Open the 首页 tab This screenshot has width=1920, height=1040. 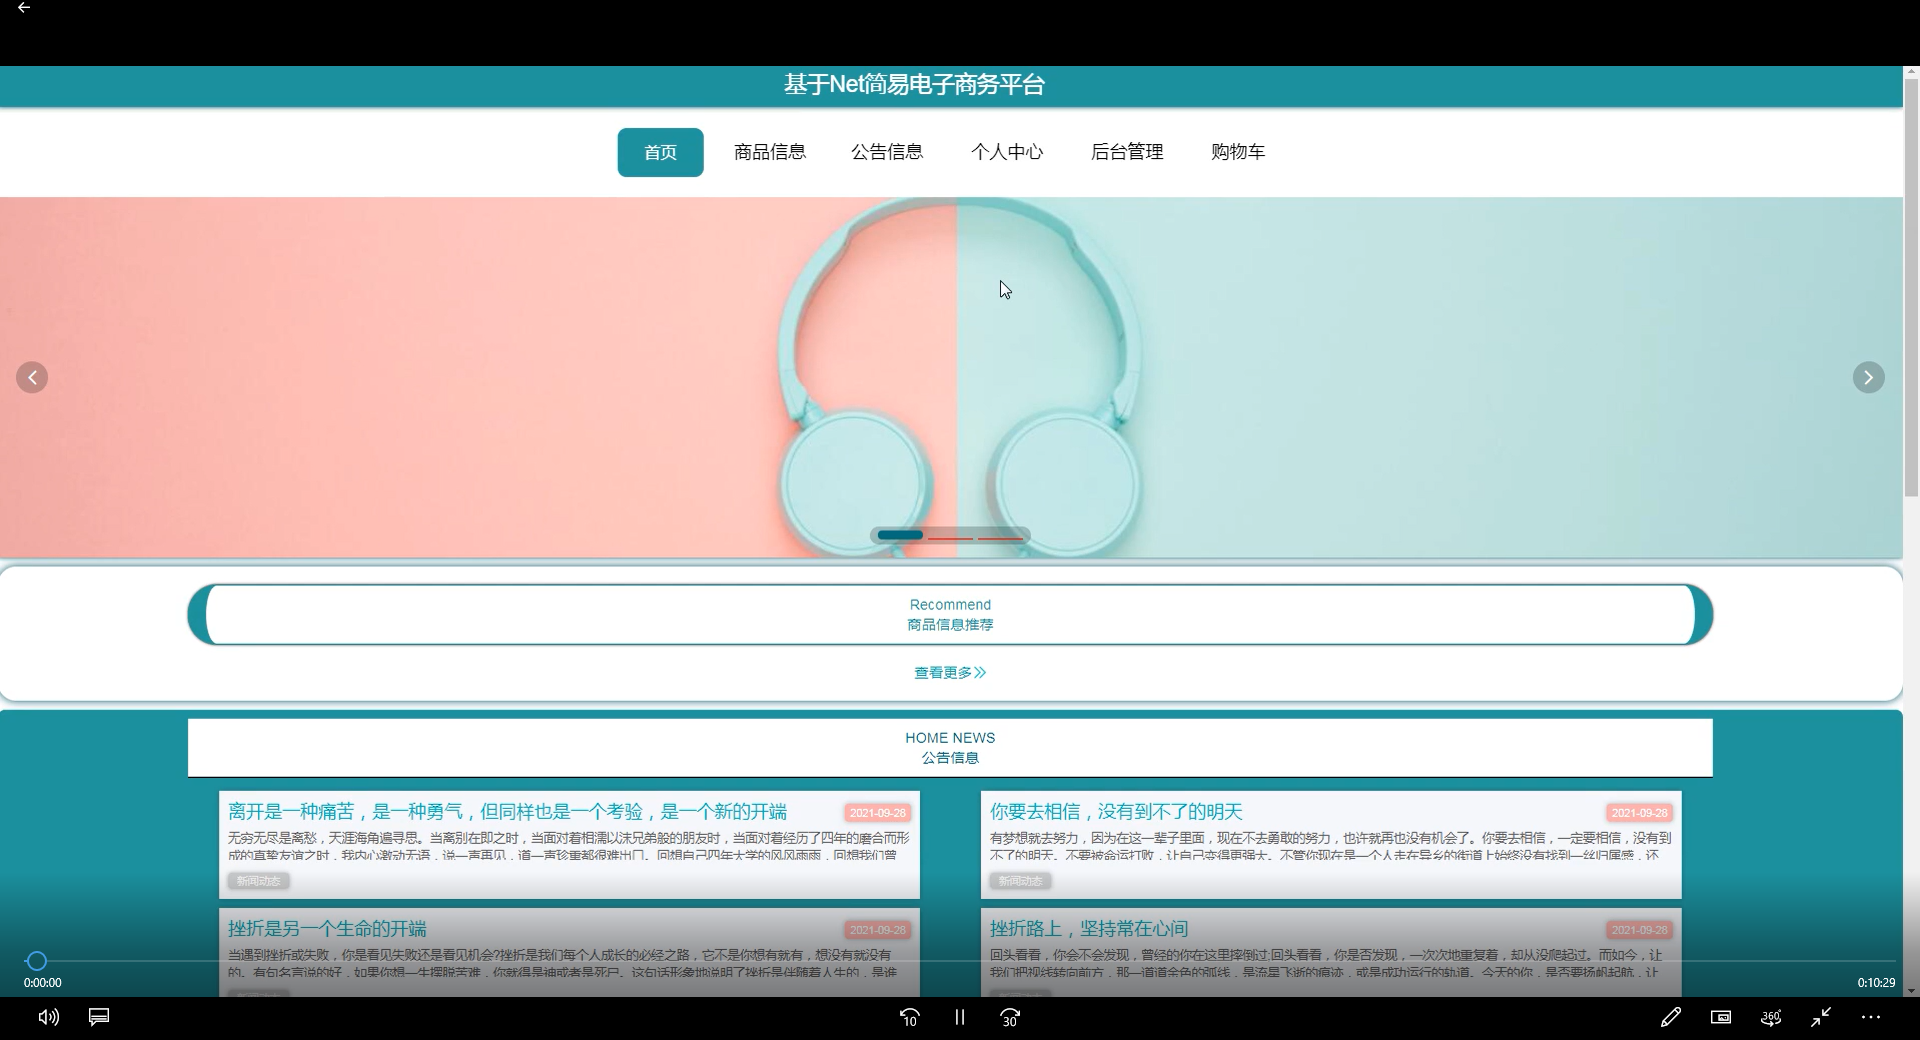660,152
